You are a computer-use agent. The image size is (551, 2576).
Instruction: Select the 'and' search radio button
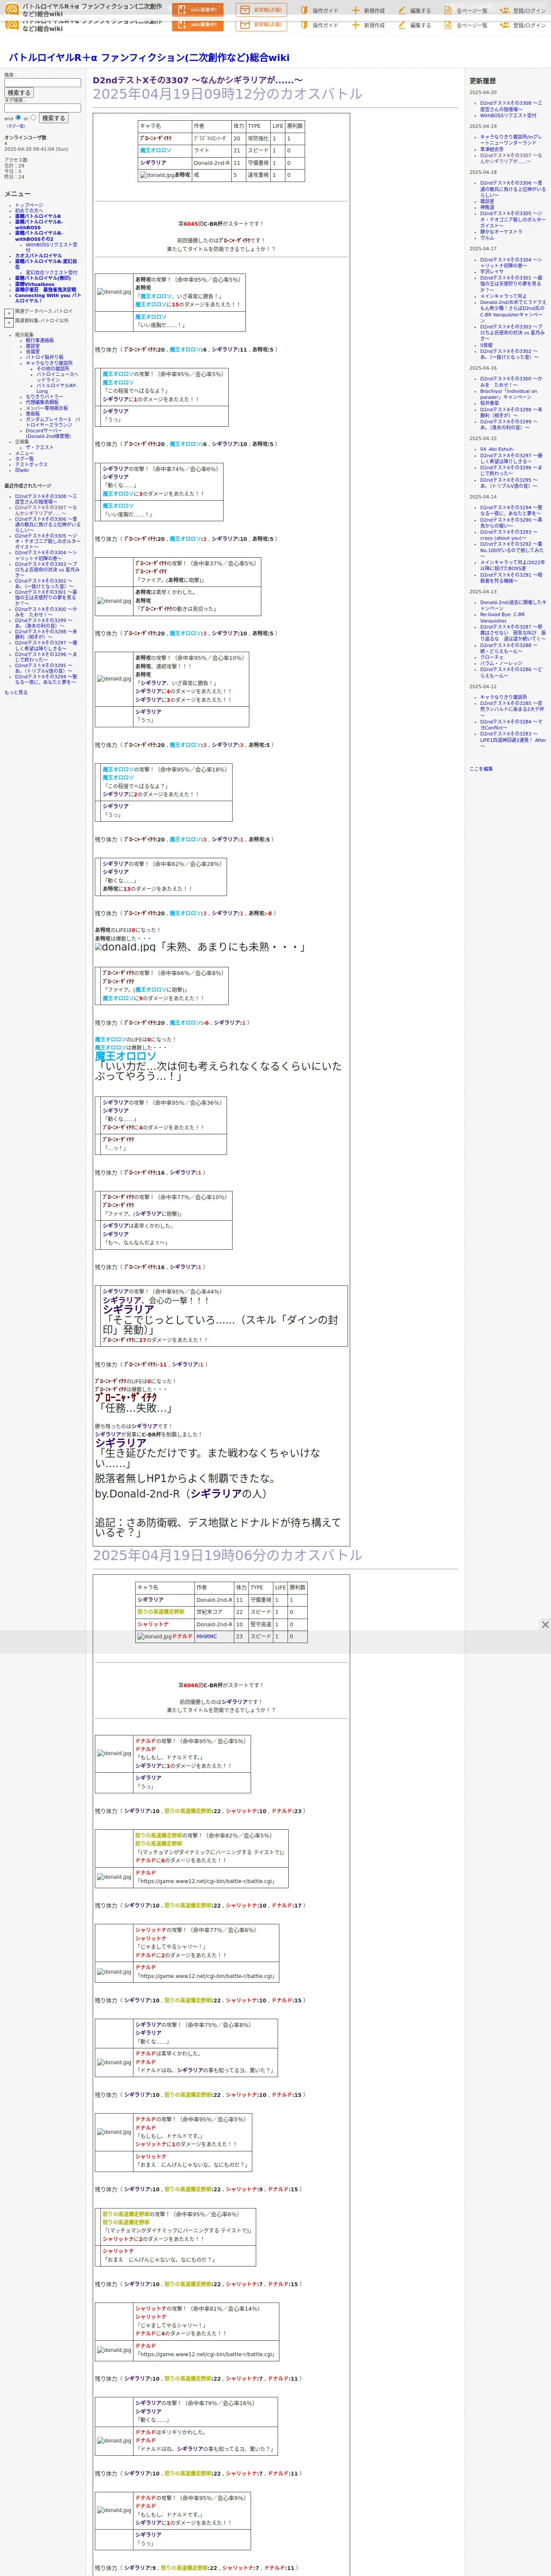click(x=18, y=117)
